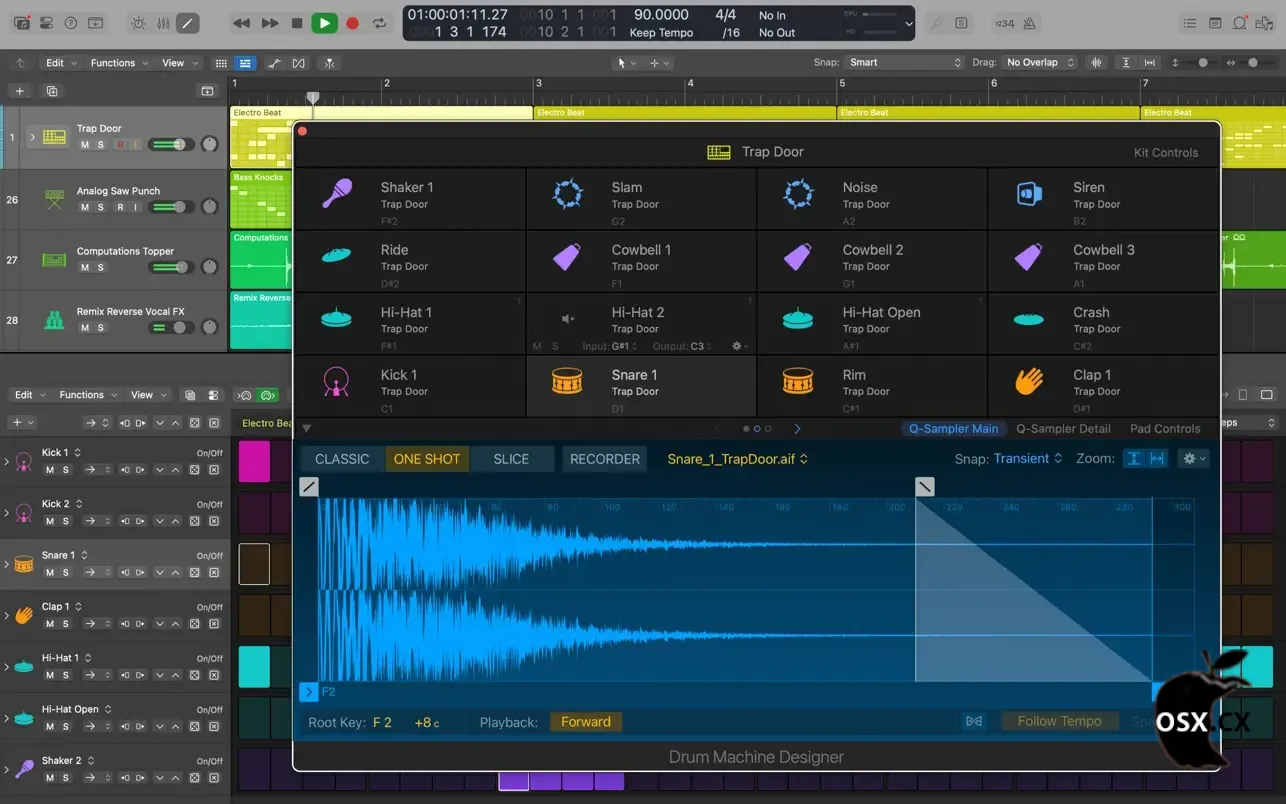1286x804 pixels.
Task: Toggle the Cycle loop button
Action: tap(380, 23)
